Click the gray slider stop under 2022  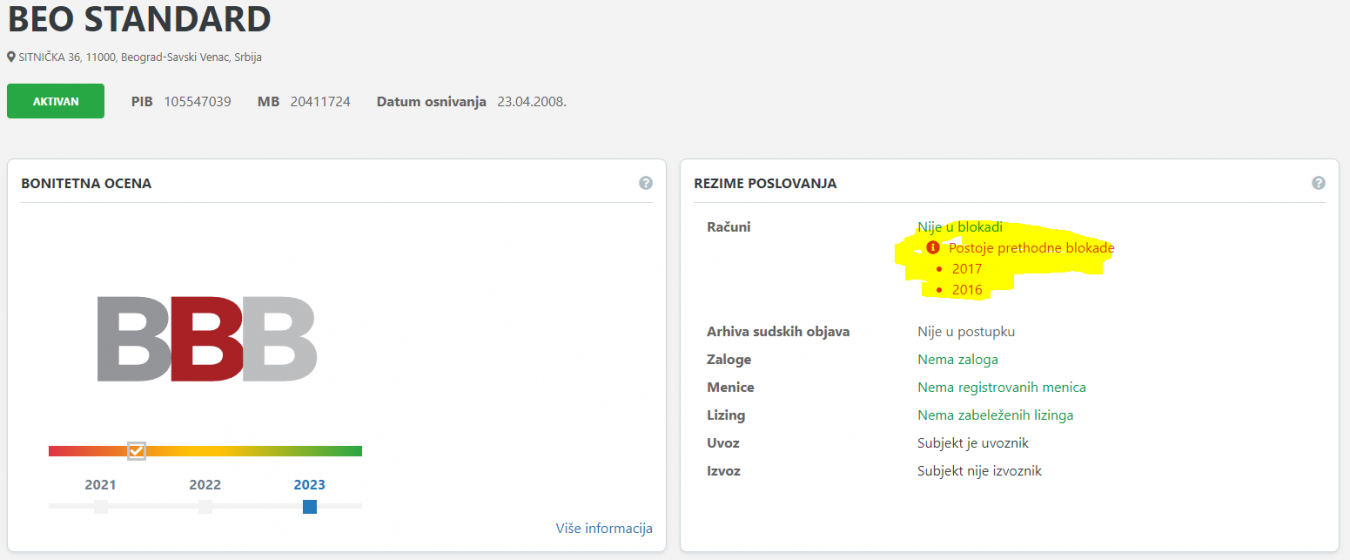click(x=205, y=507)
